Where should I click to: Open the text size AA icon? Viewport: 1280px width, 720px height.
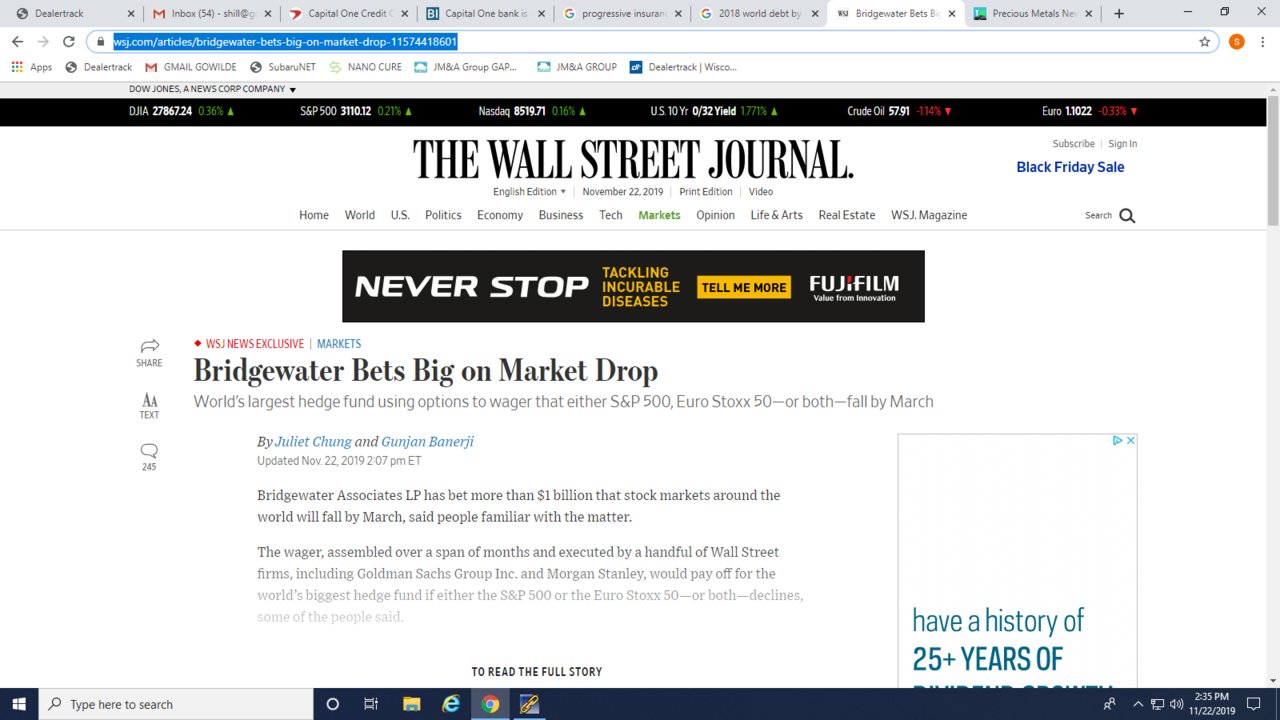pos(149,399)
